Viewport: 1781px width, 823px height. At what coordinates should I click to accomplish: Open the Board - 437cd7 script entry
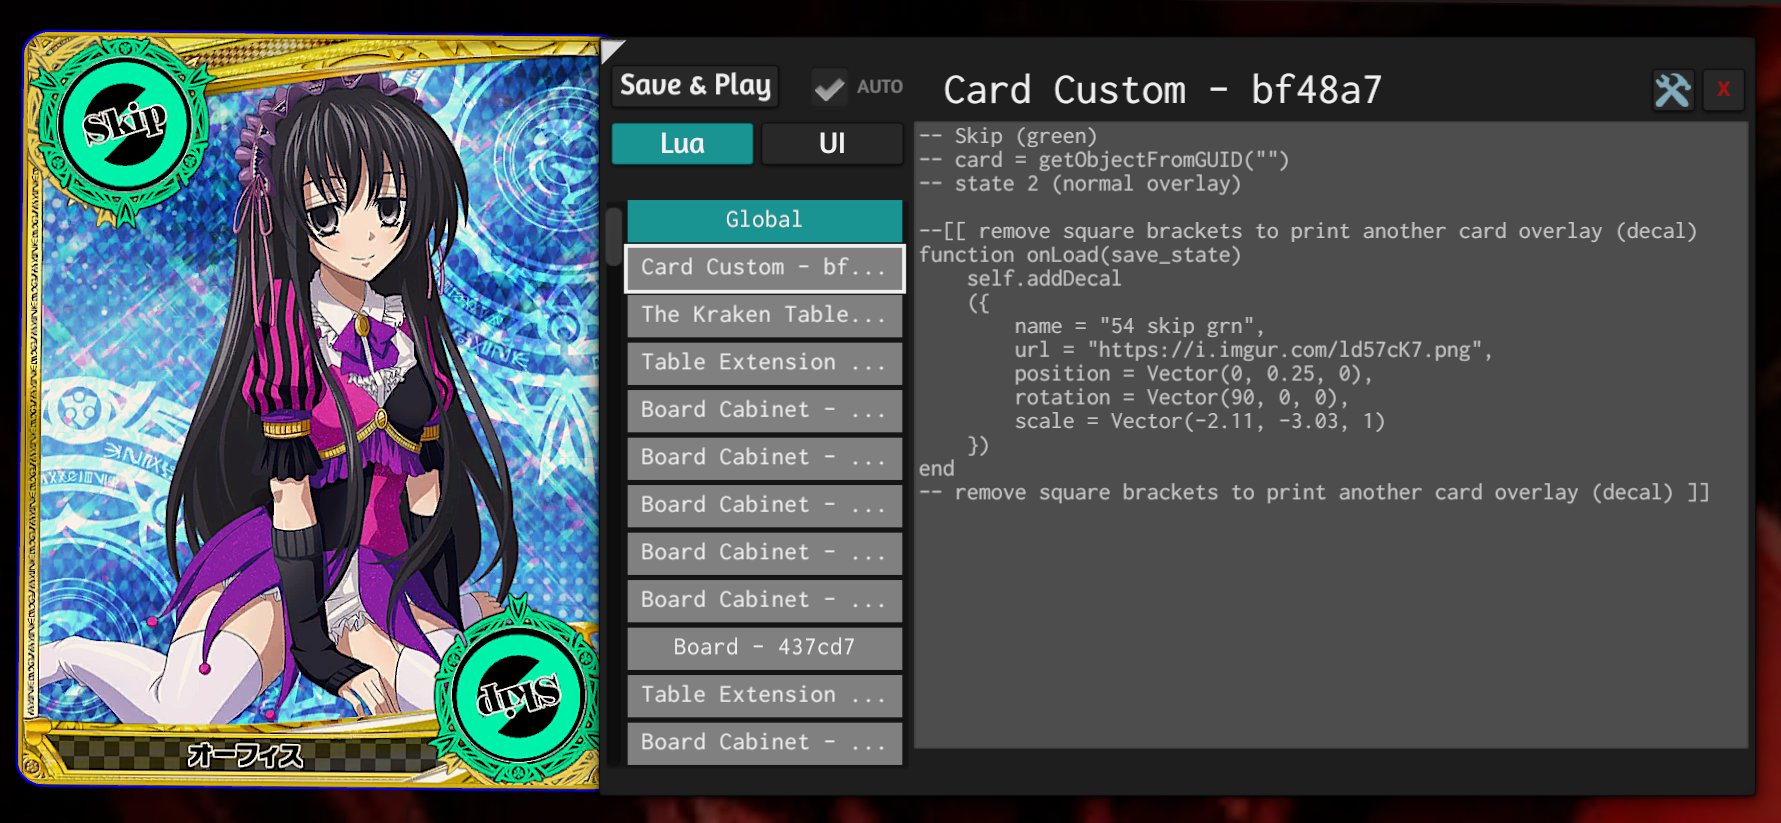[x=764, y=647]
